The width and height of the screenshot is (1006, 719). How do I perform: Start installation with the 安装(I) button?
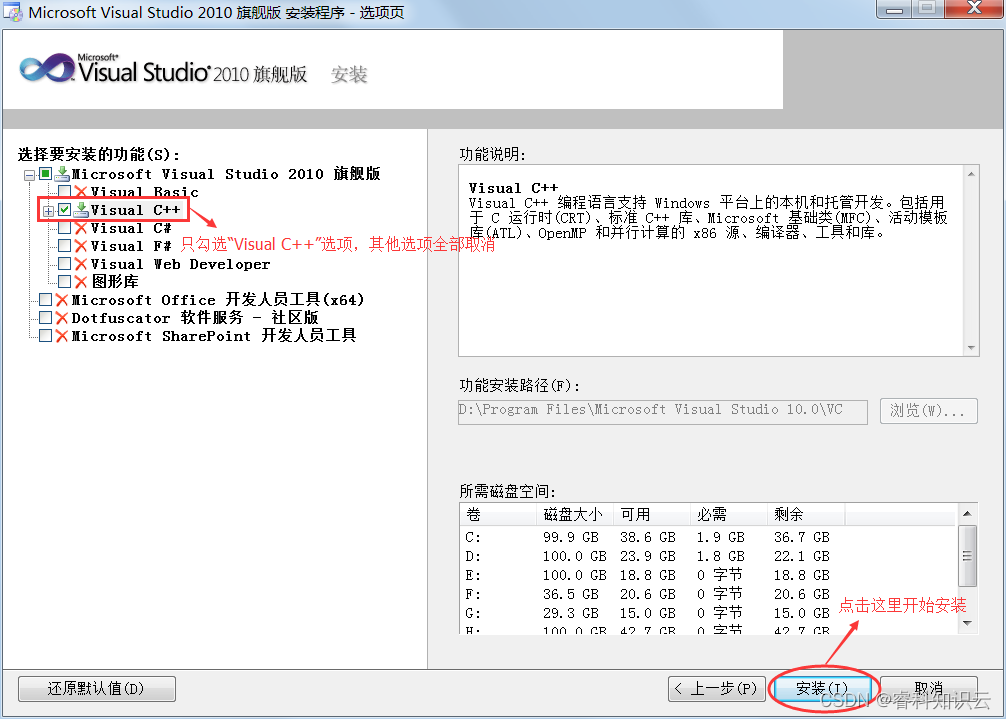[x=822, y=689]
